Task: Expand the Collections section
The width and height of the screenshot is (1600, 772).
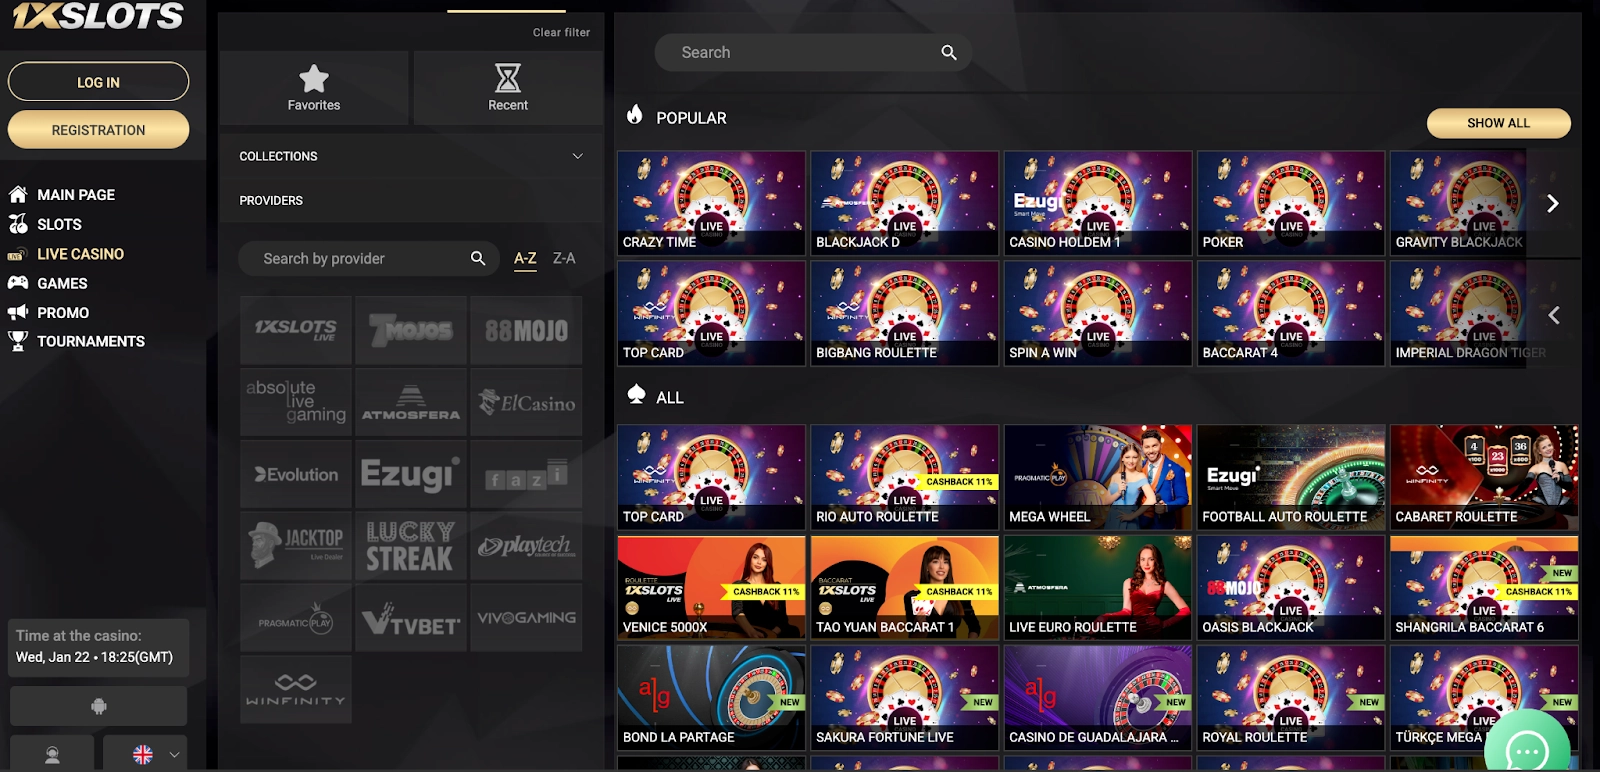Action: tap(411, 156)
